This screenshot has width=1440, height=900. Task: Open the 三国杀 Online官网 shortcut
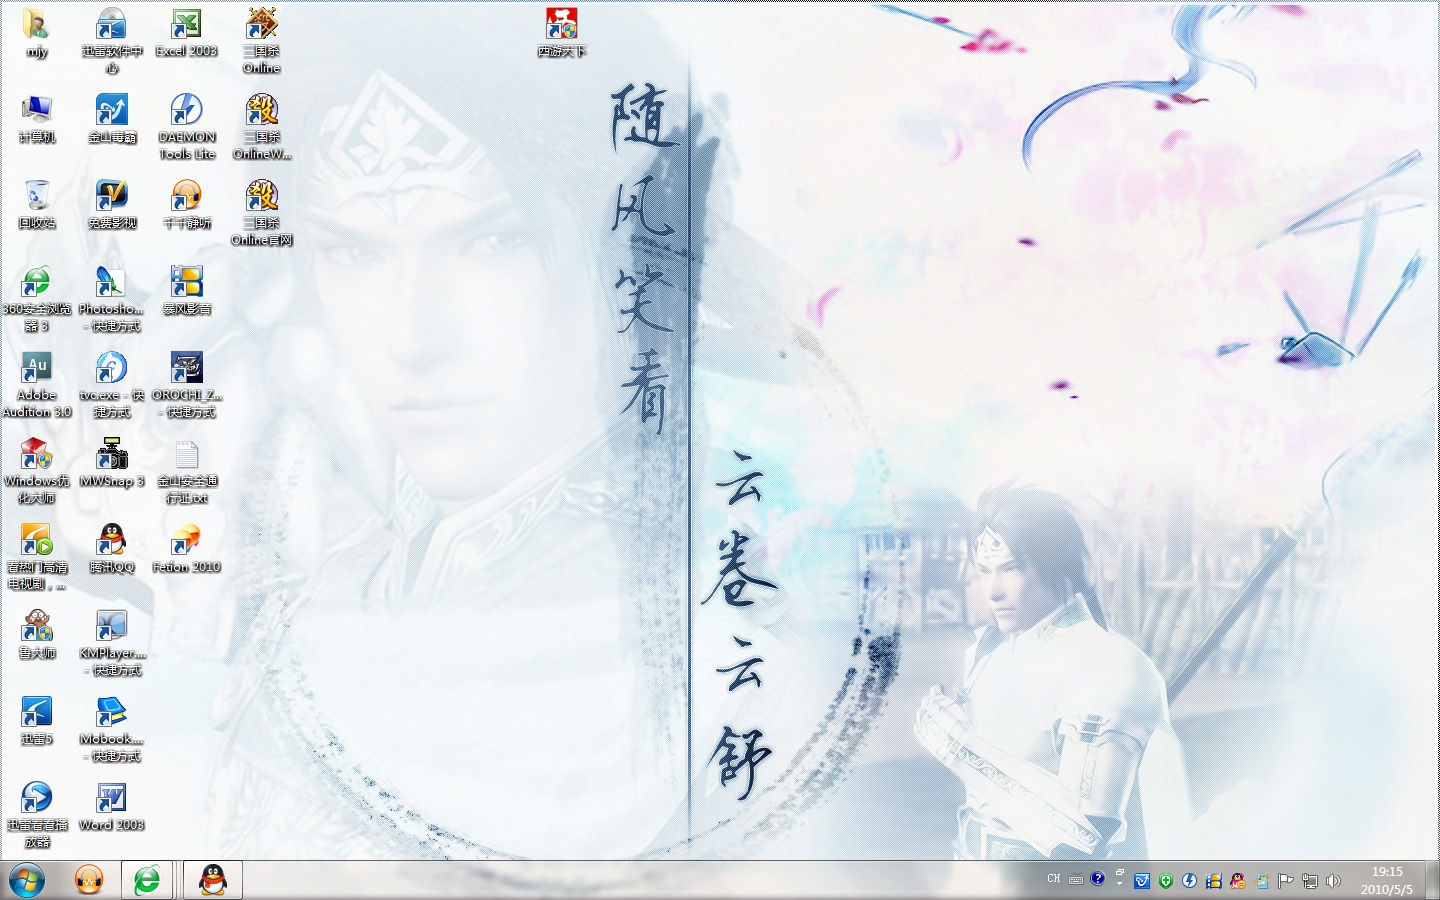[261, 213]
